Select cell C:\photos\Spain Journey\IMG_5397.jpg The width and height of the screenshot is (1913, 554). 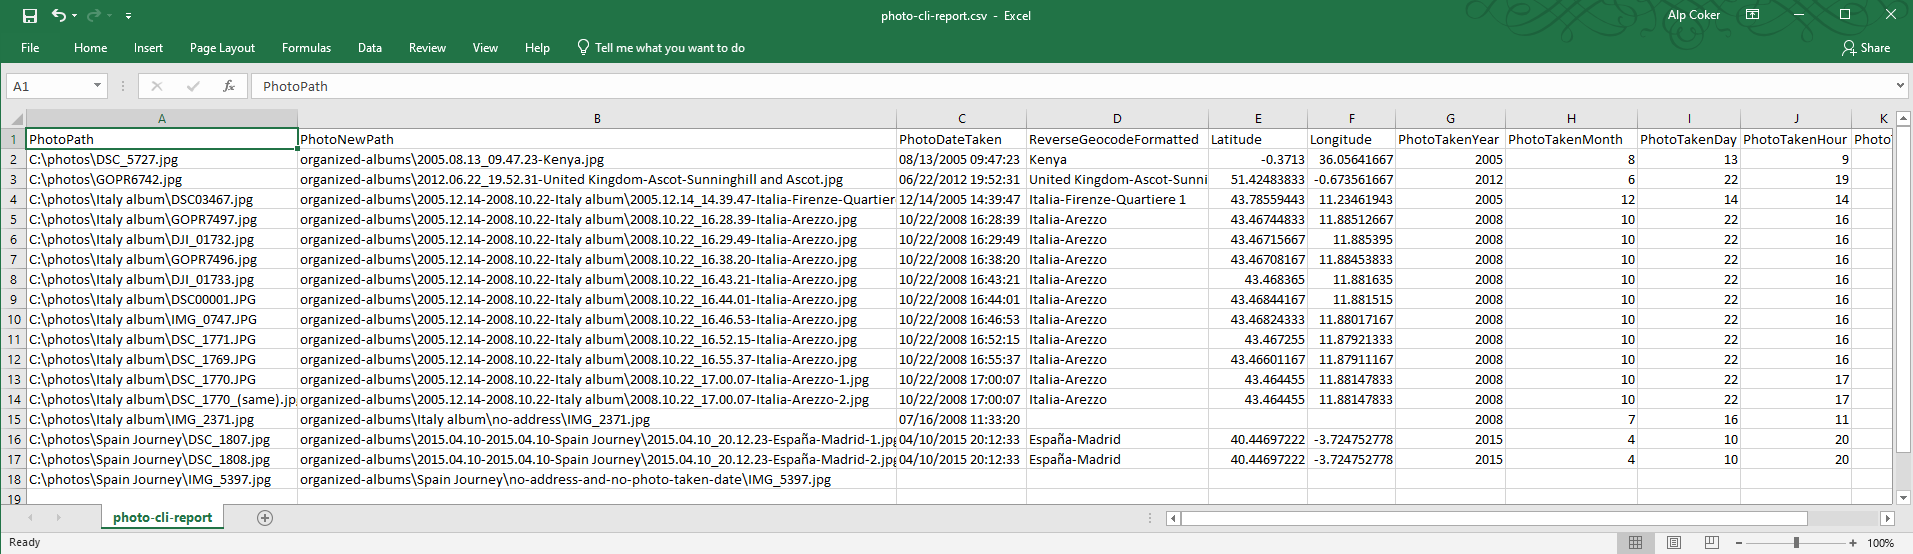162,479
